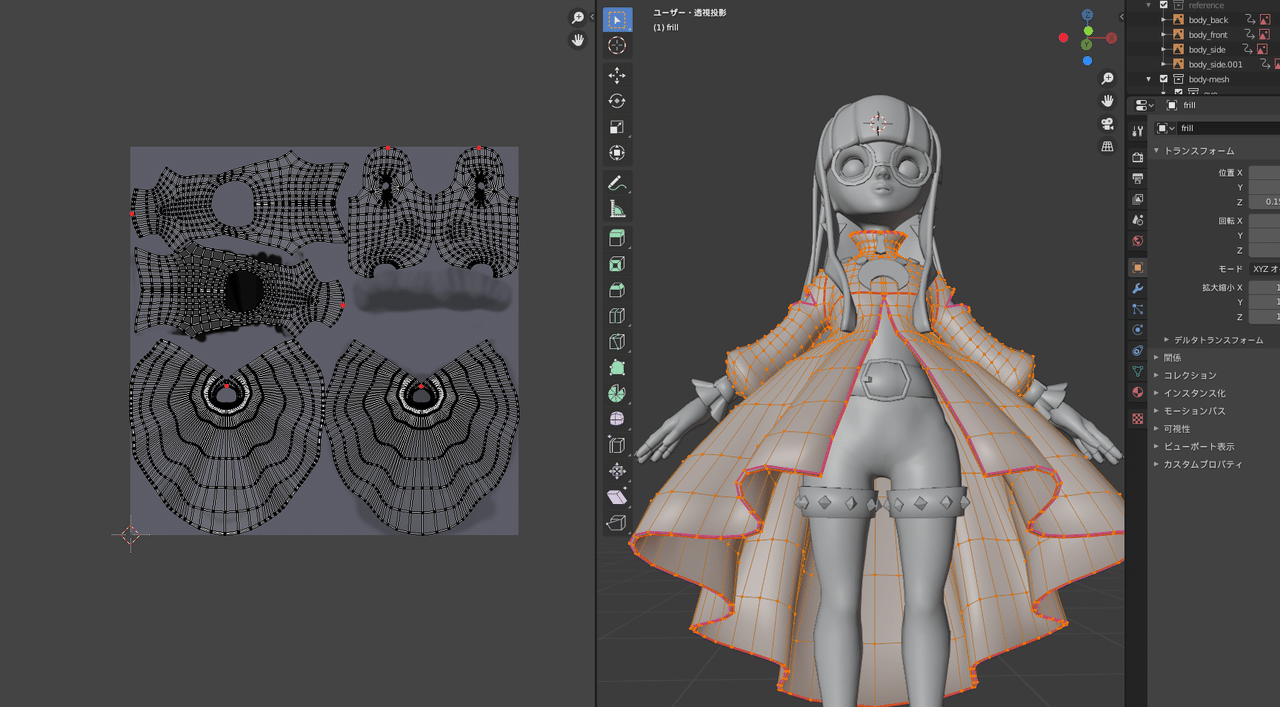Click the blue Z axis on navigation gizmo
This screenshot has width=1280, height=707.
pyautogui.click(x=1088, y=15)
